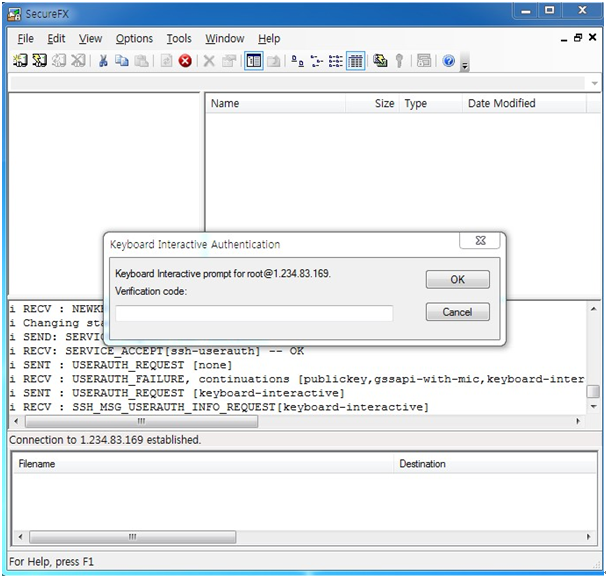Click transfer queue horizontal scrollbar thumb
The height and width of the screenshot is (579, 606).
point(133,537)
